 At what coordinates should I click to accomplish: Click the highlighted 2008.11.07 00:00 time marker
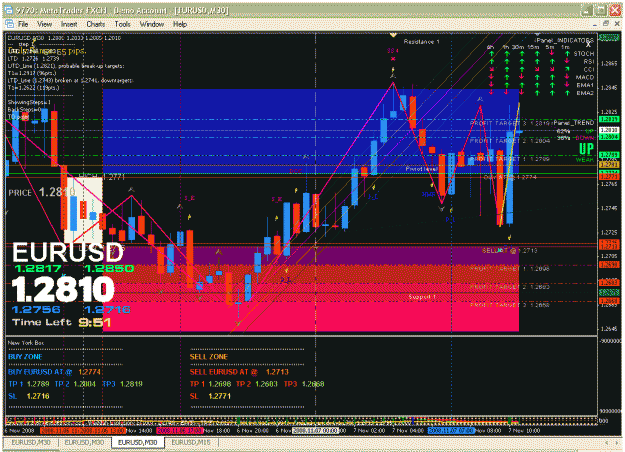click(x=315, y=430)
